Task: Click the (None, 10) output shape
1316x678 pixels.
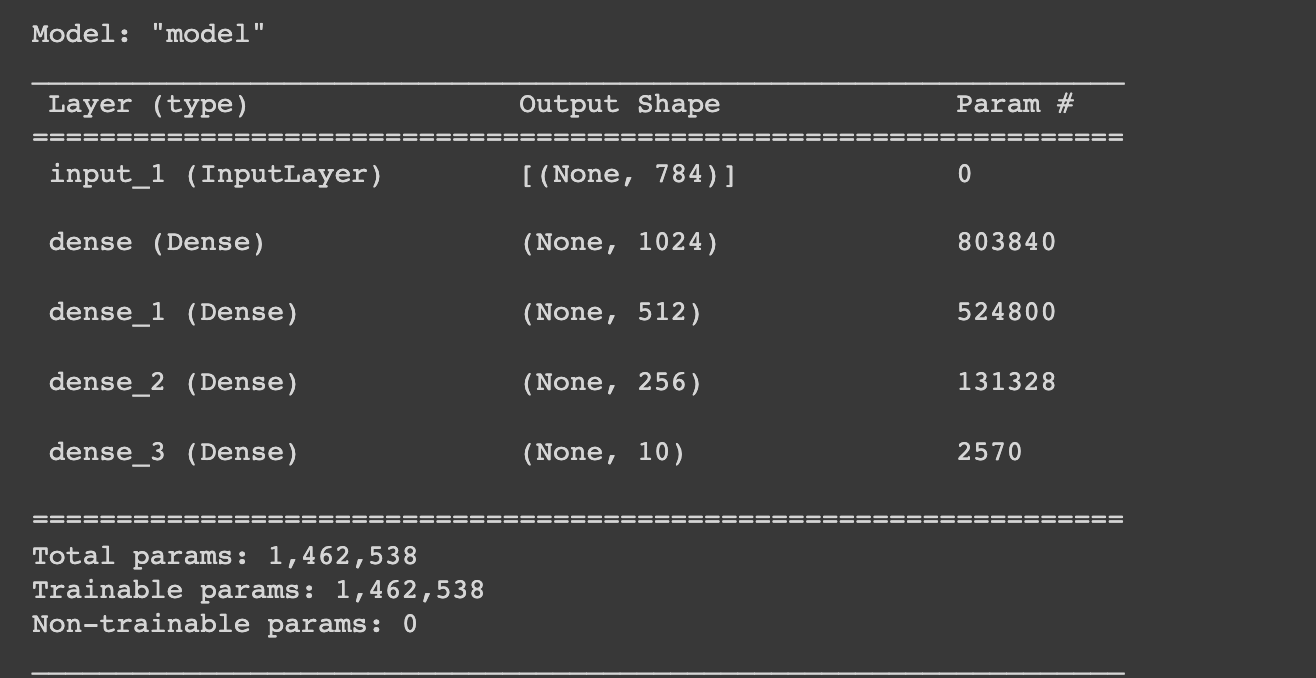Action: pyautogui.click(x=603, y=453)
